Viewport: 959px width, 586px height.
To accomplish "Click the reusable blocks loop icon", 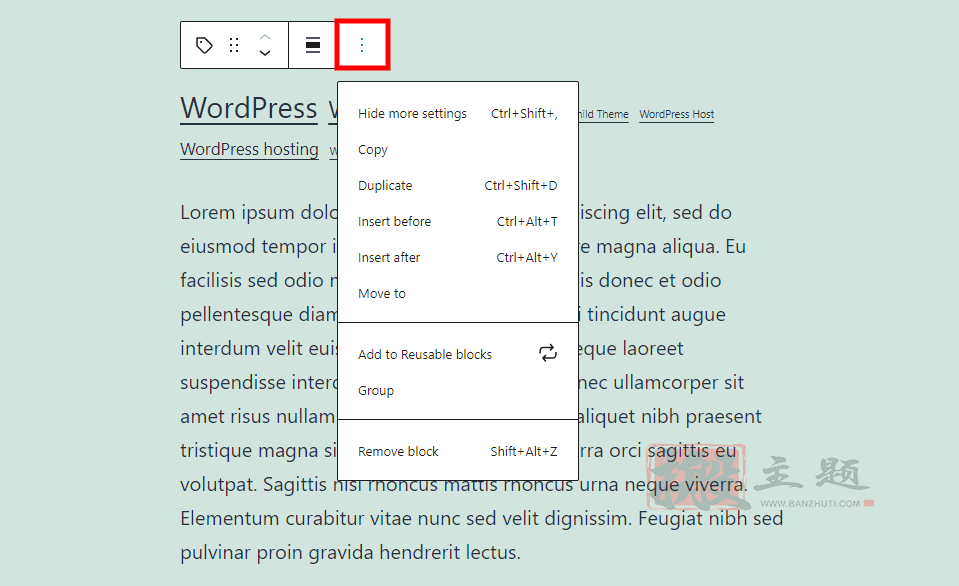I will pyautogui.click(x=547, y=353).
